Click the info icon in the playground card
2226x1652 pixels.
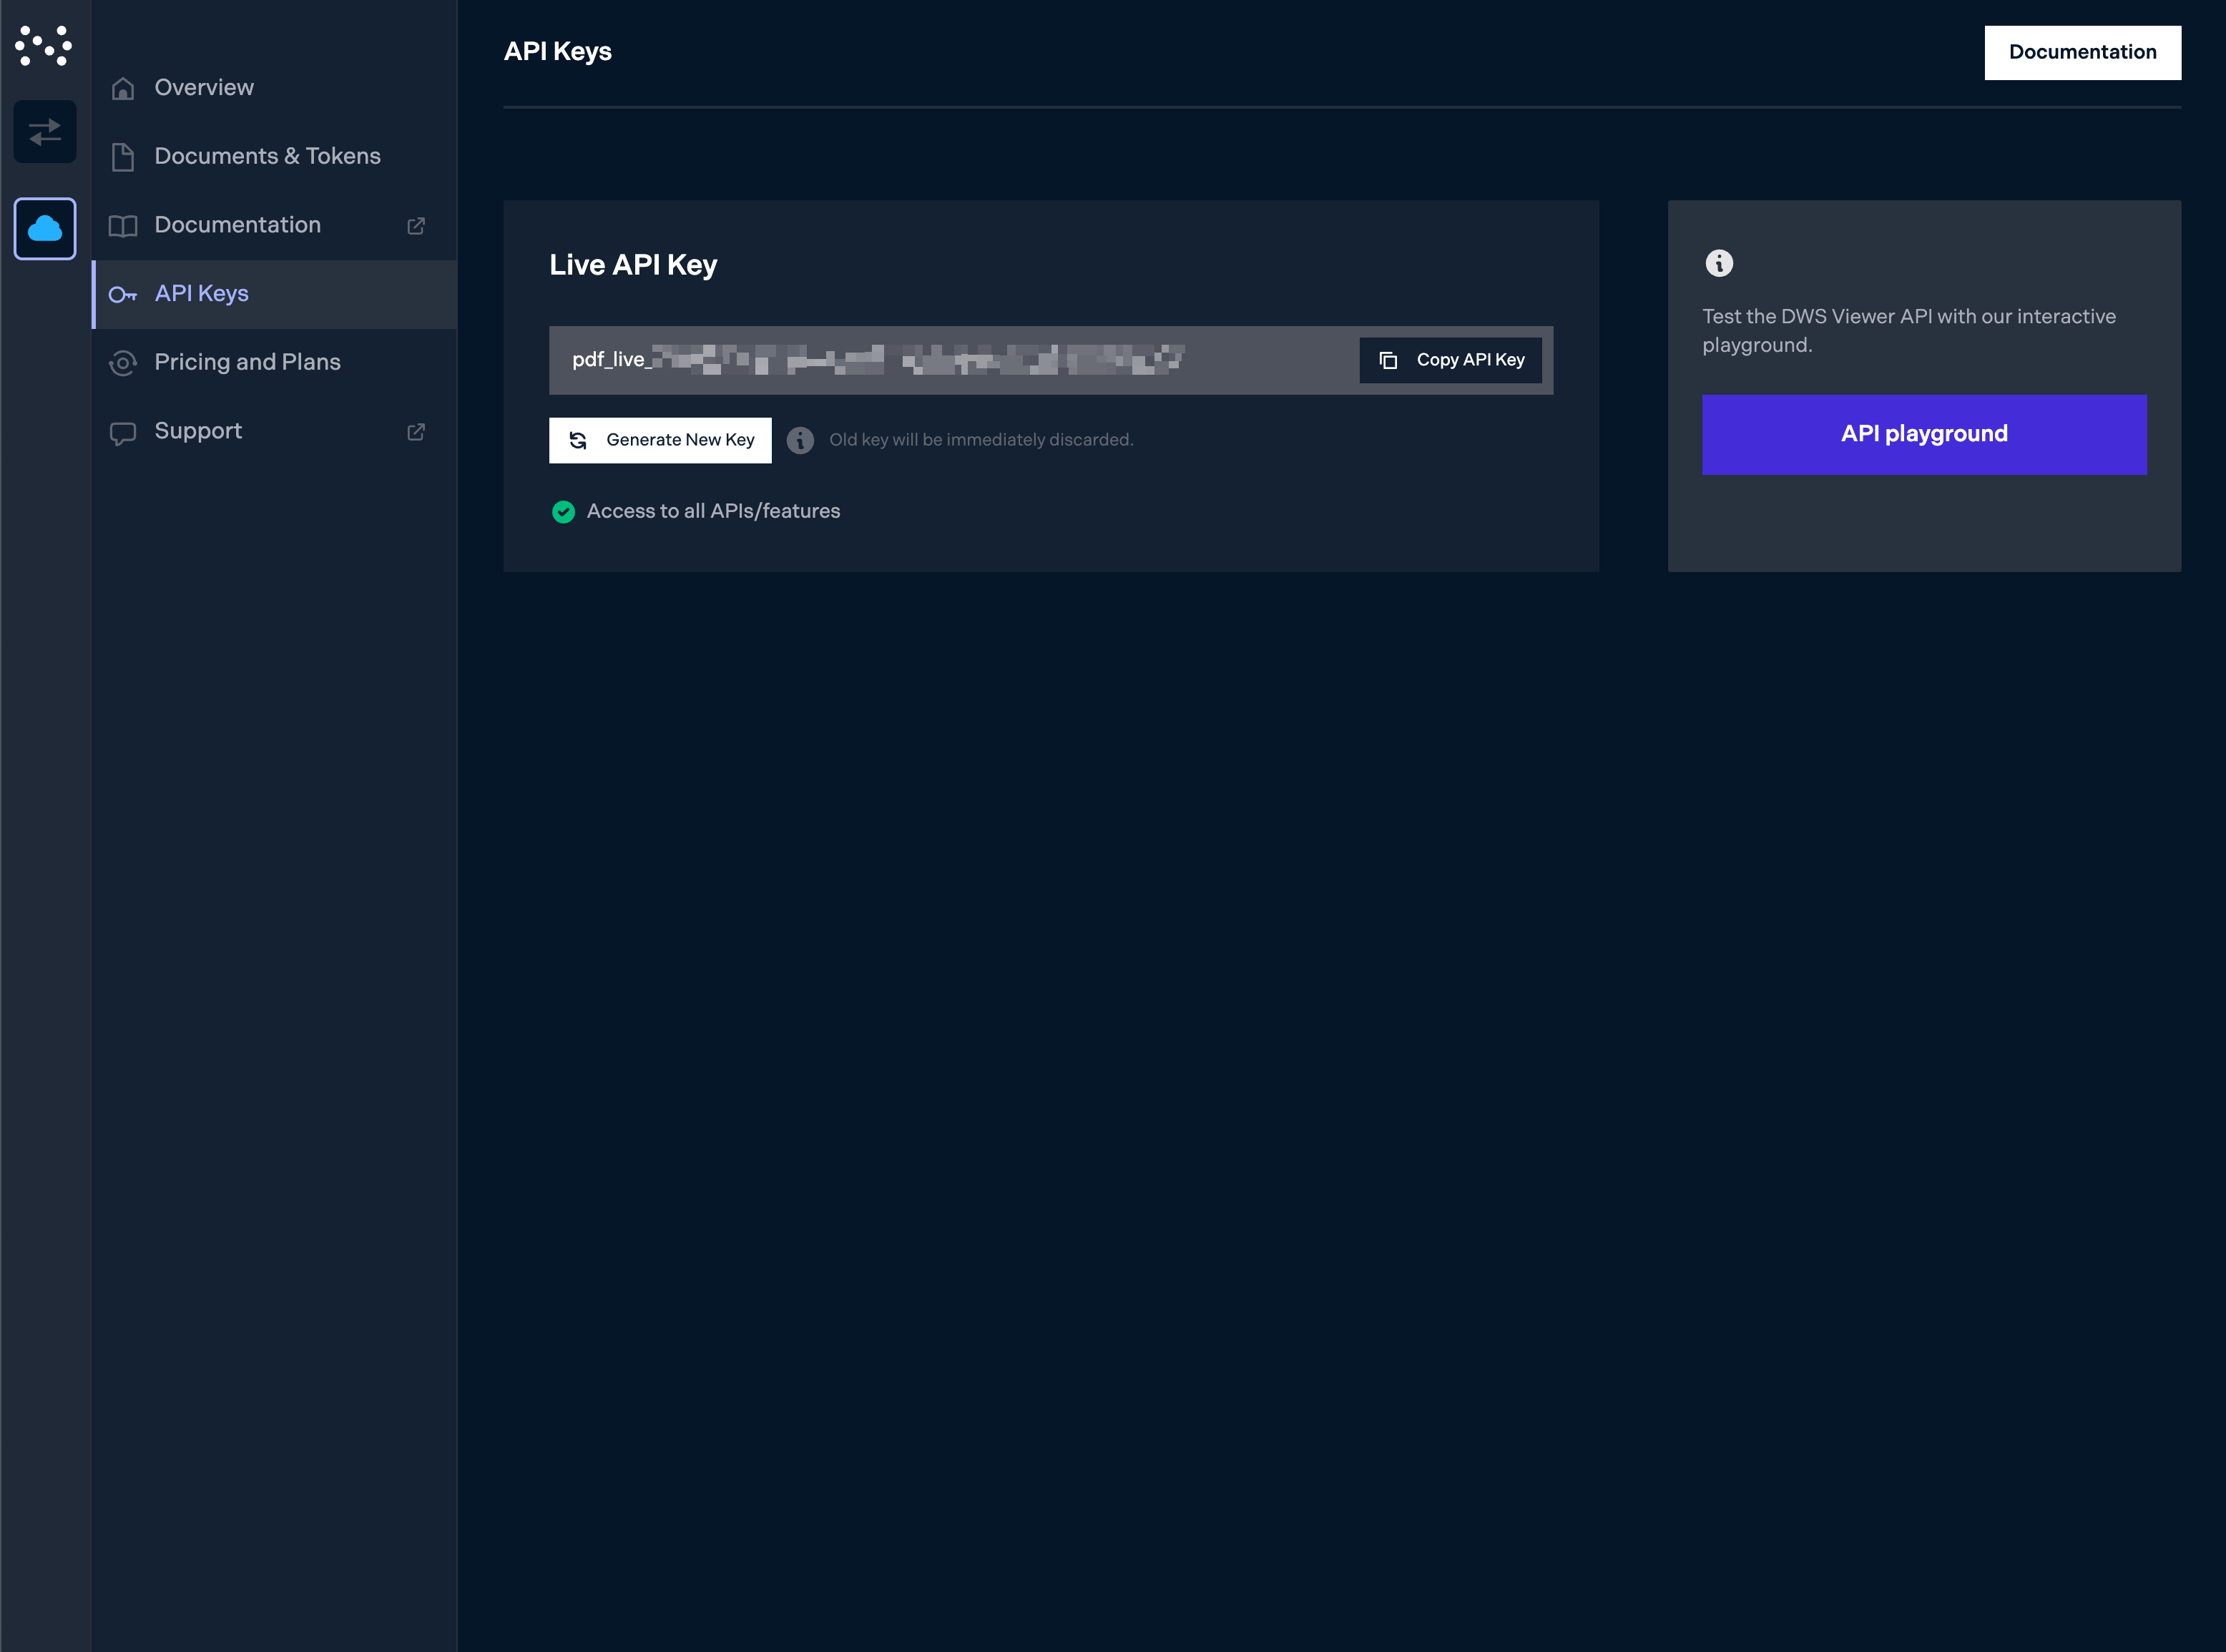coord(1719,263)
